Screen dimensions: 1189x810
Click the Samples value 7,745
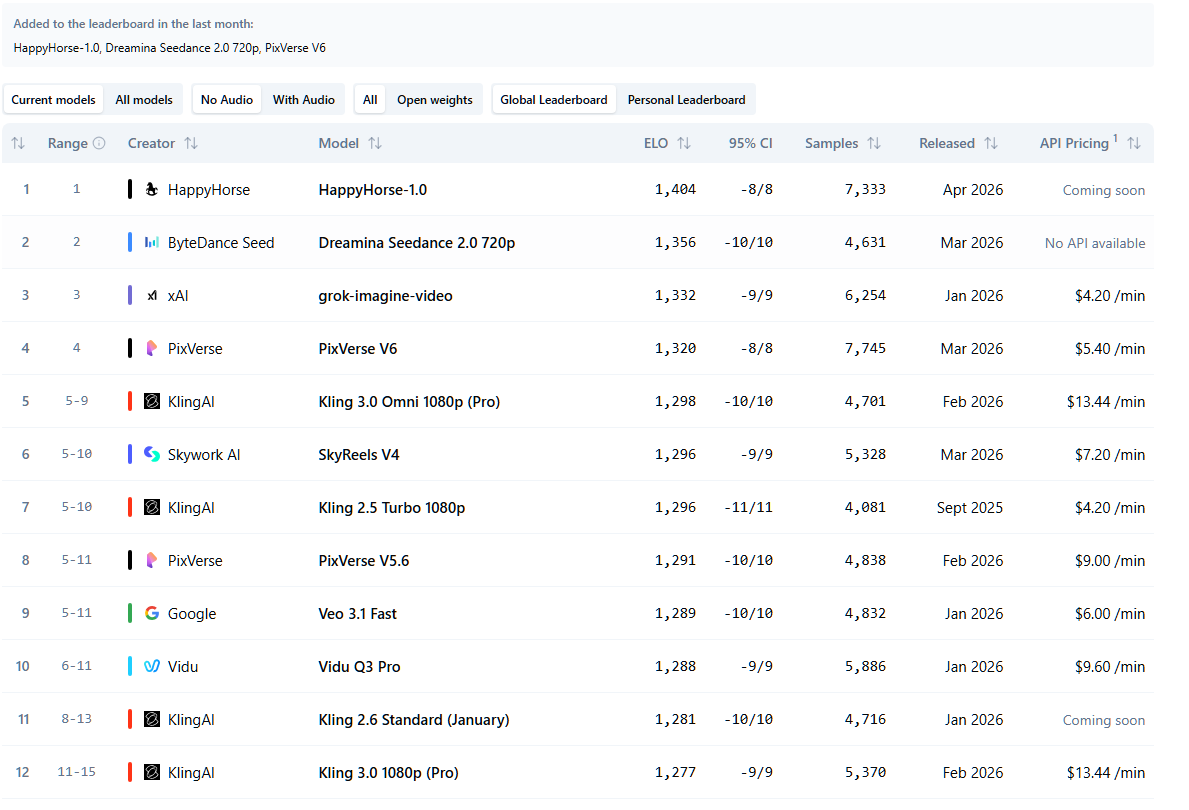click(x=865, y=349)
